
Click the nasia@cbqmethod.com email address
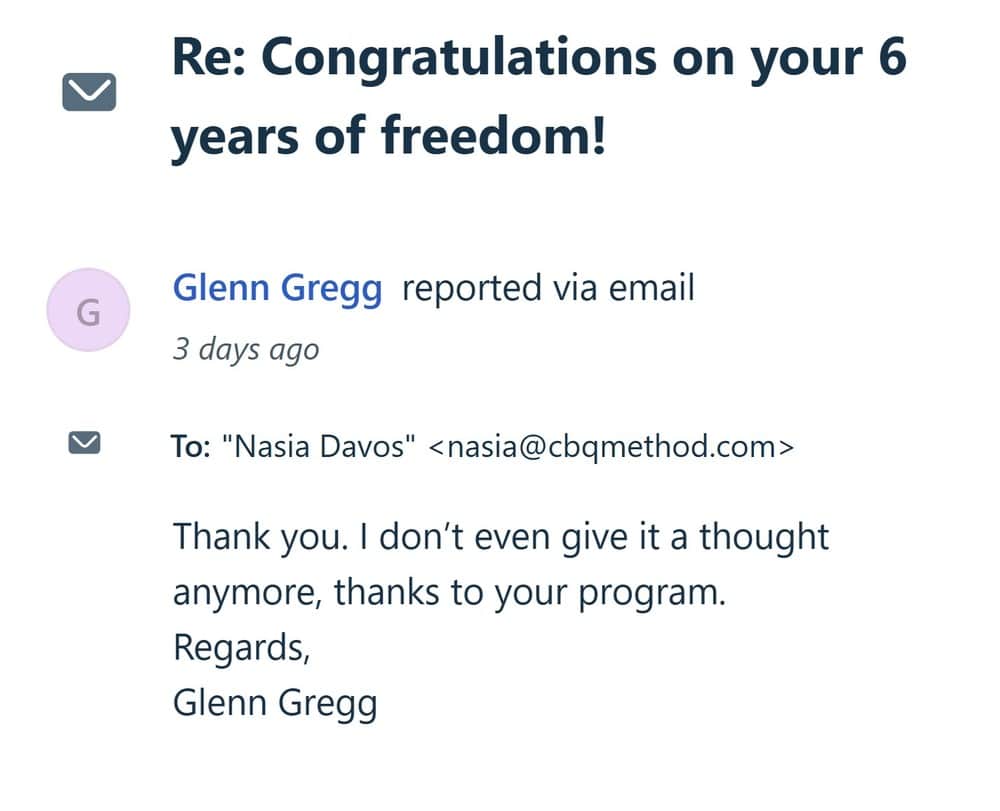coord(611,446)
